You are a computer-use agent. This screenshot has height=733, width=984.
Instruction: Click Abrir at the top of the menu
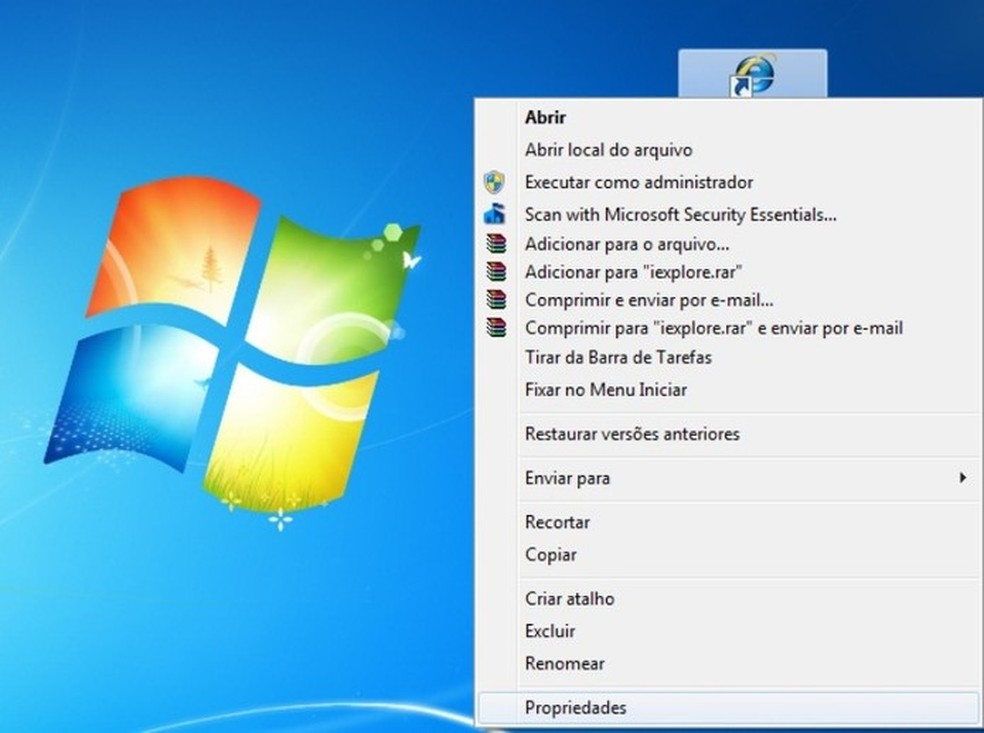[545, 117]
